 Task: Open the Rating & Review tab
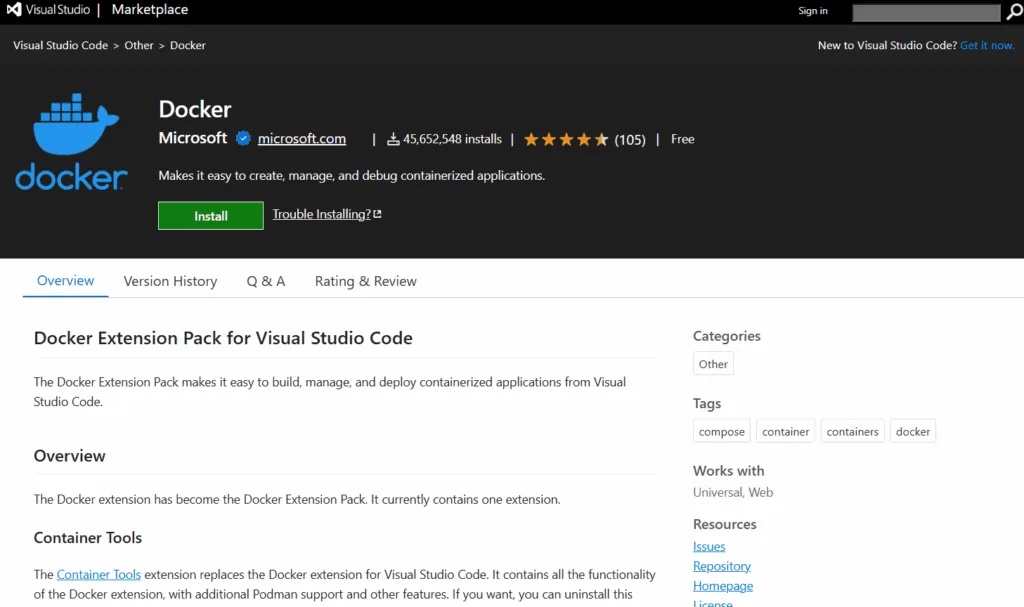[366, 281]
